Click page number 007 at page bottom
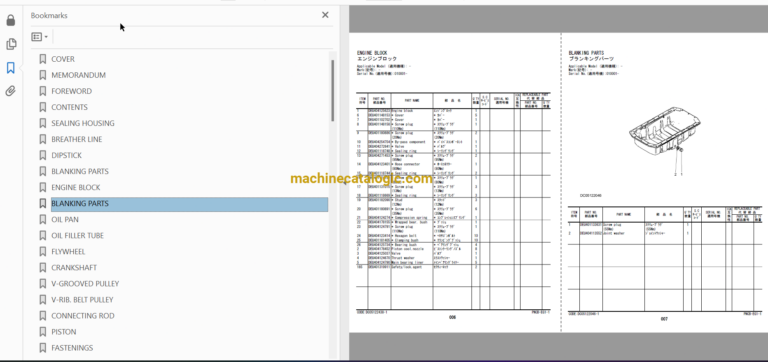 [664, 319]
